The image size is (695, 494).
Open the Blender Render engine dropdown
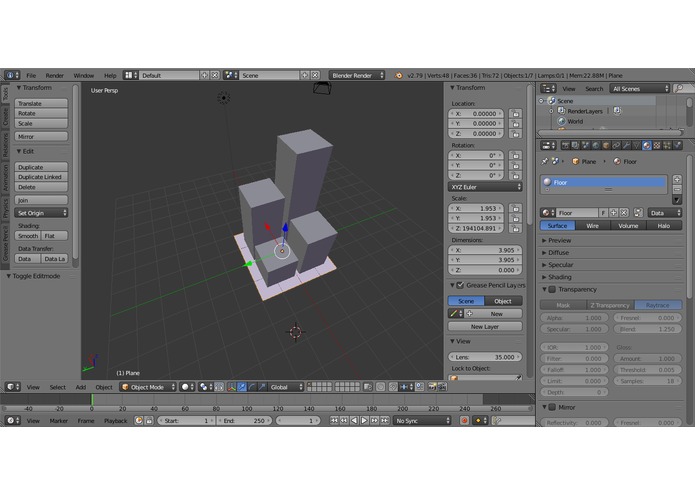click(x=357, y=75)
